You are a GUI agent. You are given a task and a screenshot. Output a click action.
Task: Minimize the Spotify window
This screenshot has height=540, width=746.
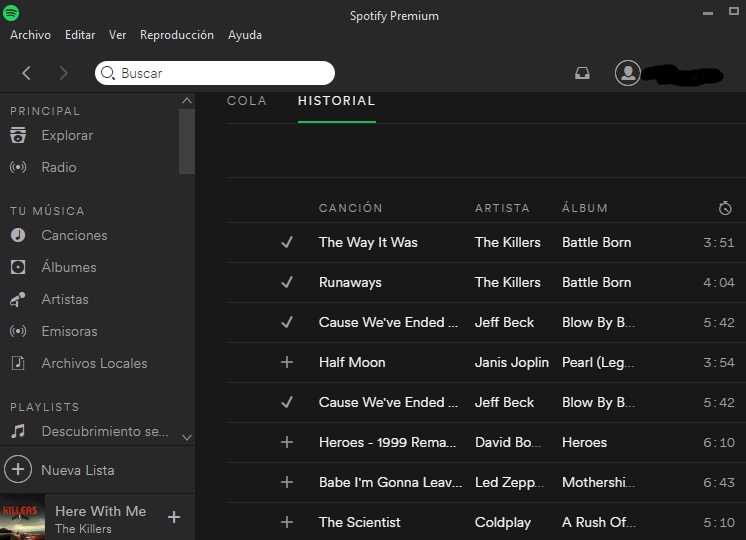(707, 13)
